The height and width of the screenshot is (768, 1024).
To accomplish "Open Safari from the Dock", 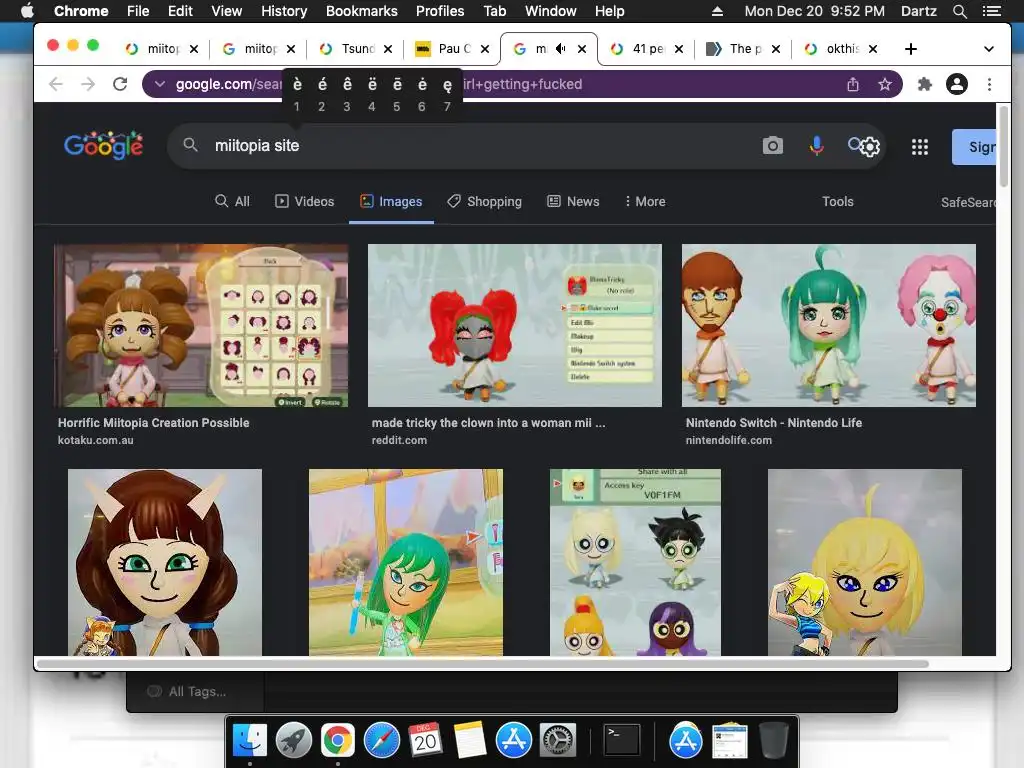I will (381, 741).
